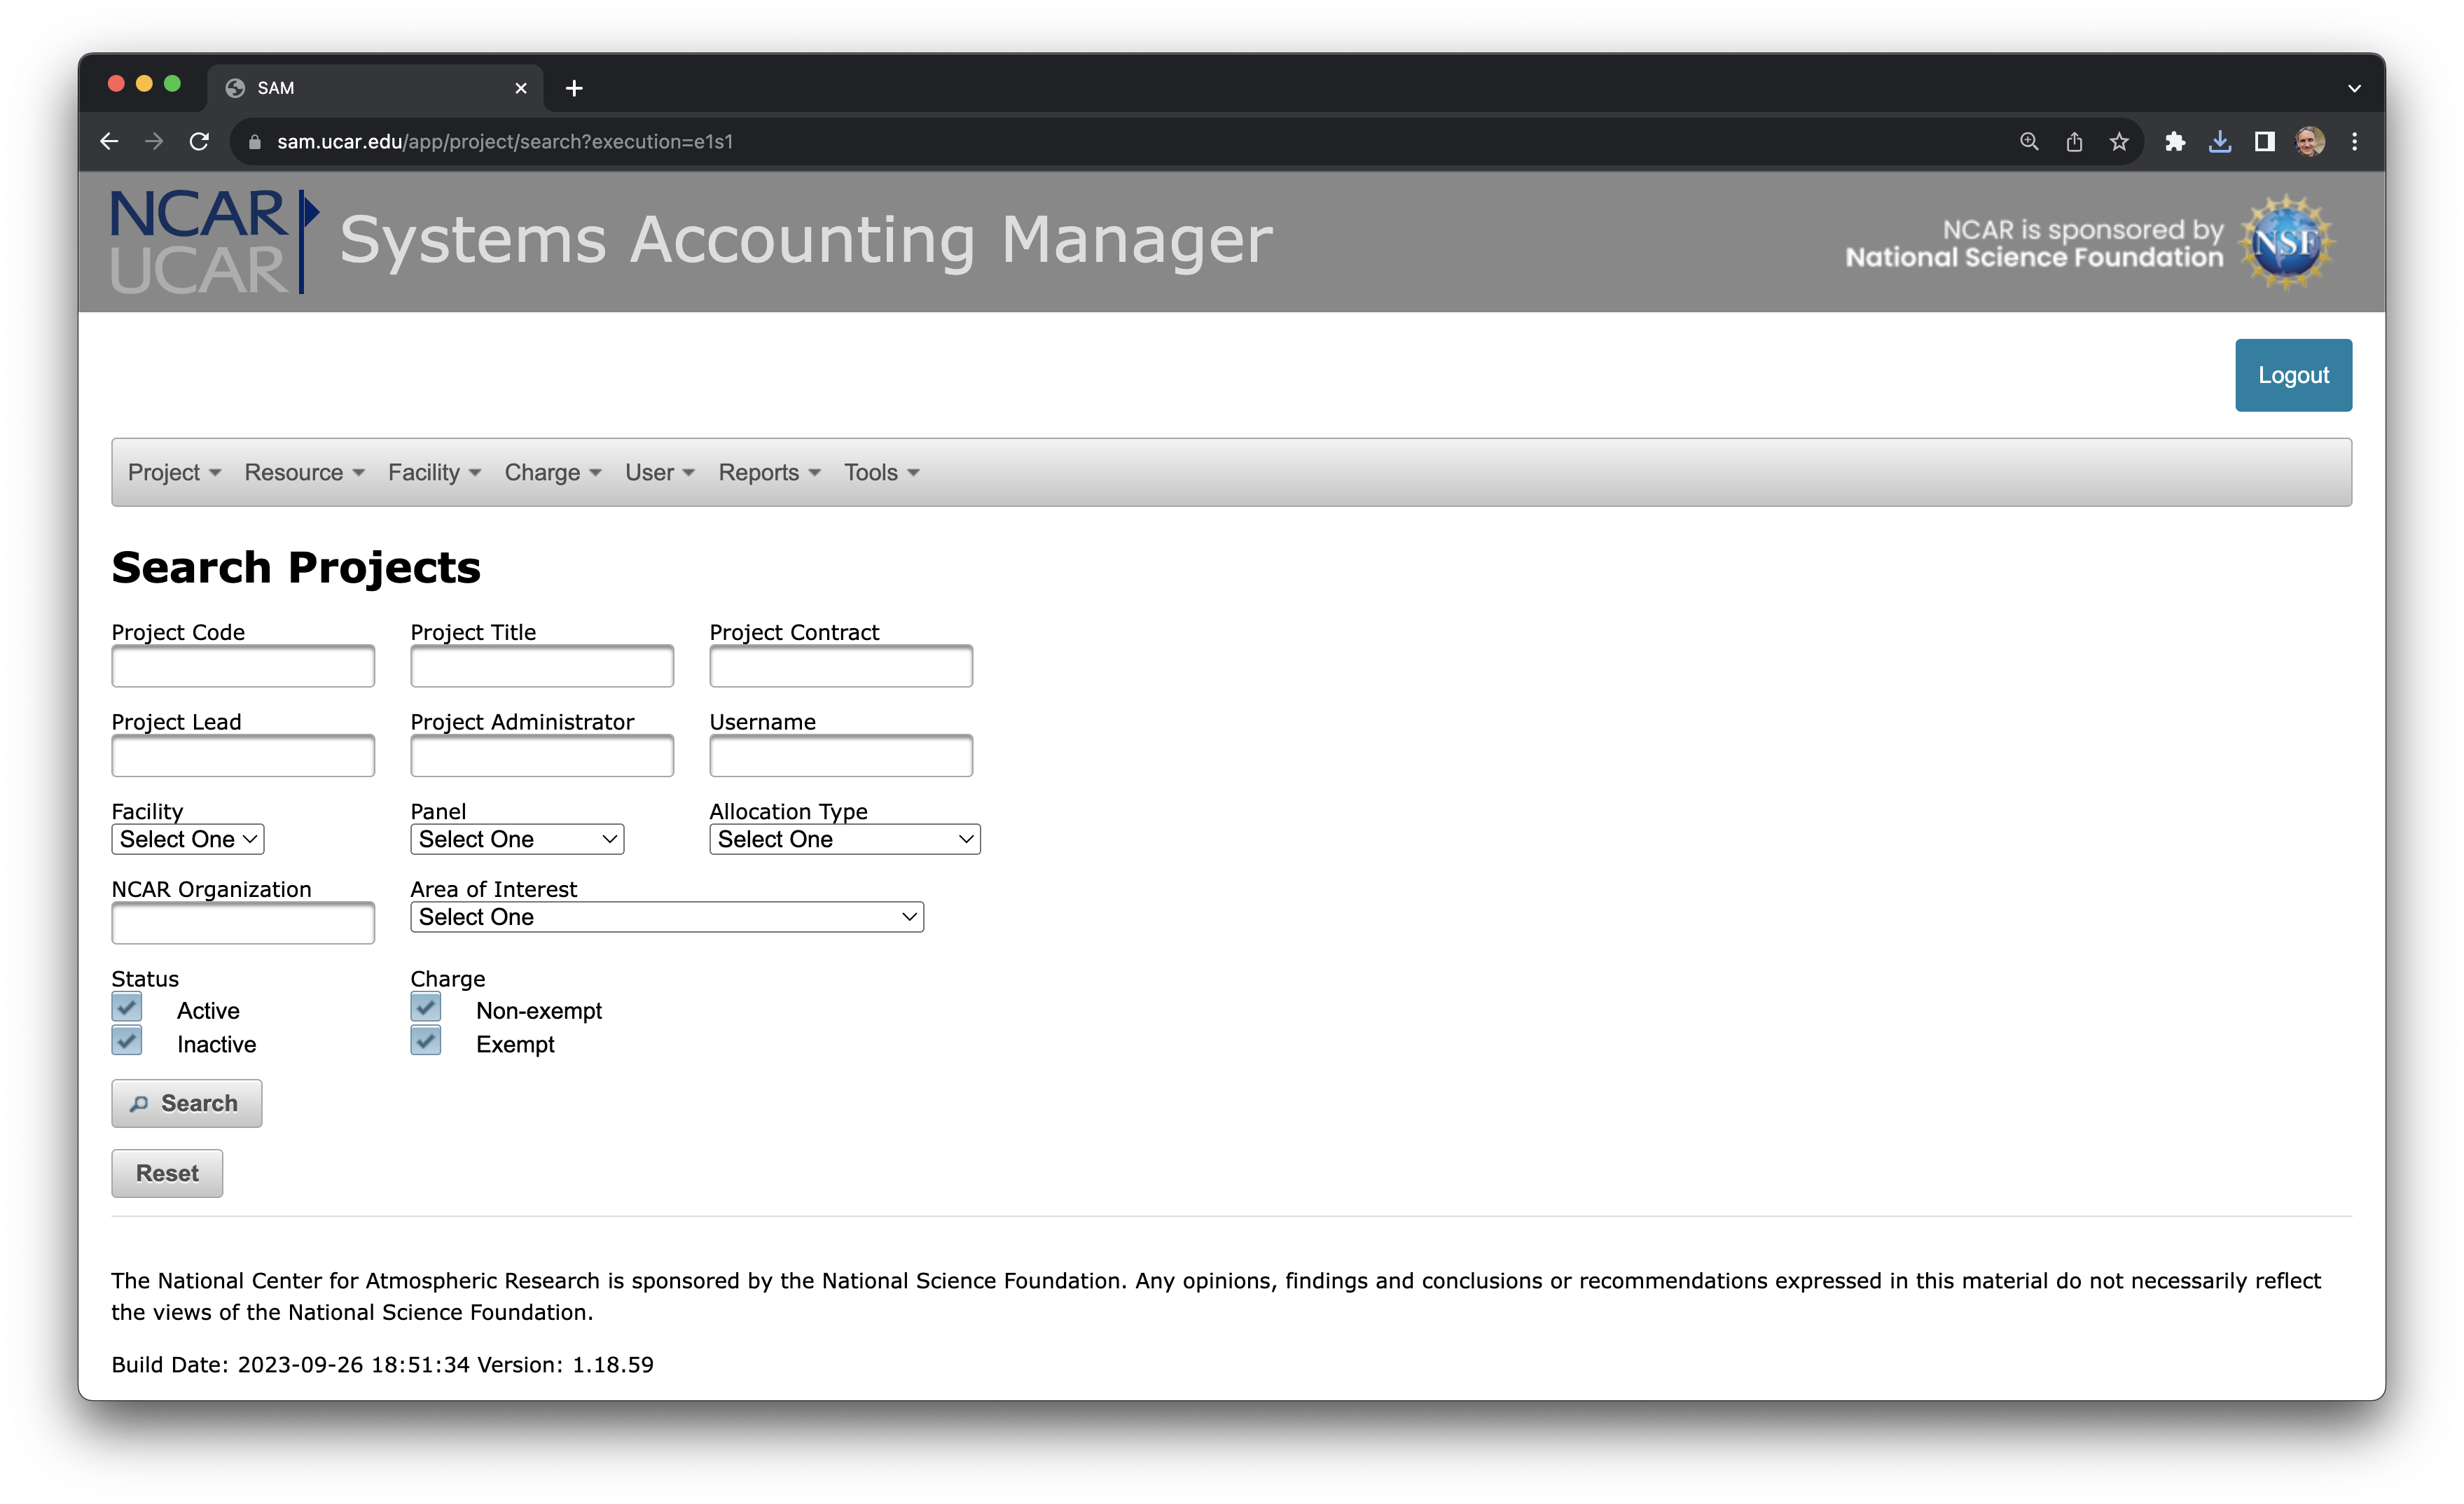
Task: Open the Reports menu
Action: [x=768, y=472]
